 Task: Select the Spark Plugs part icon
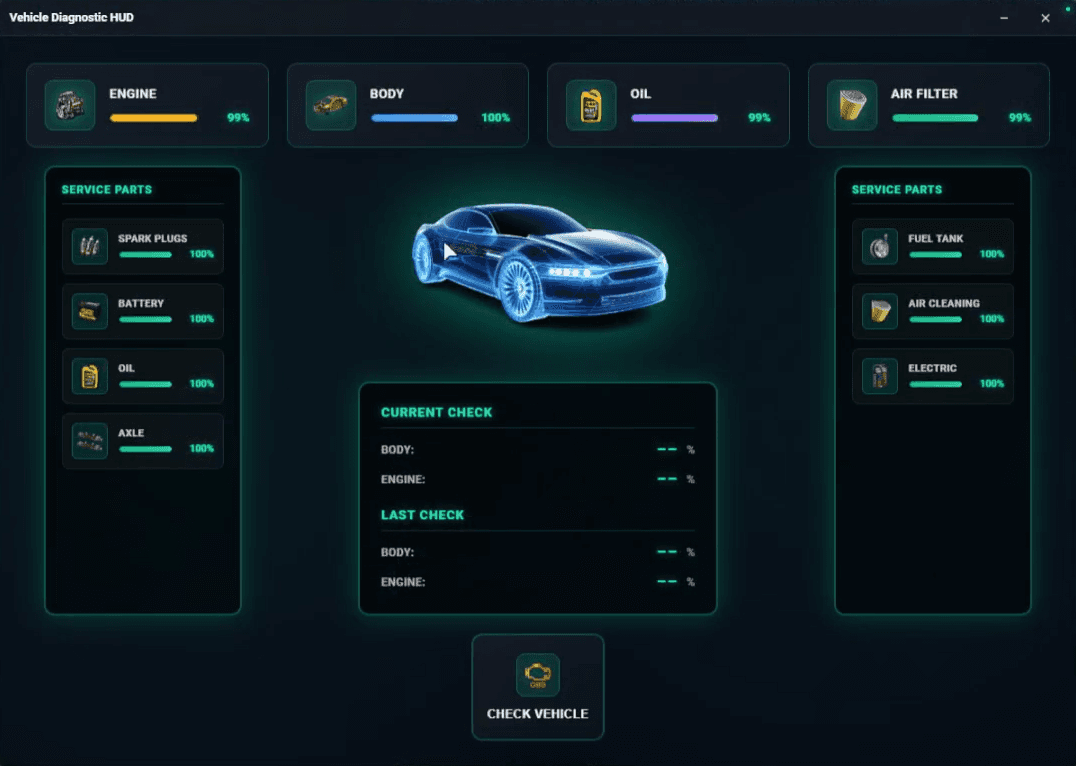pos(90,246)
